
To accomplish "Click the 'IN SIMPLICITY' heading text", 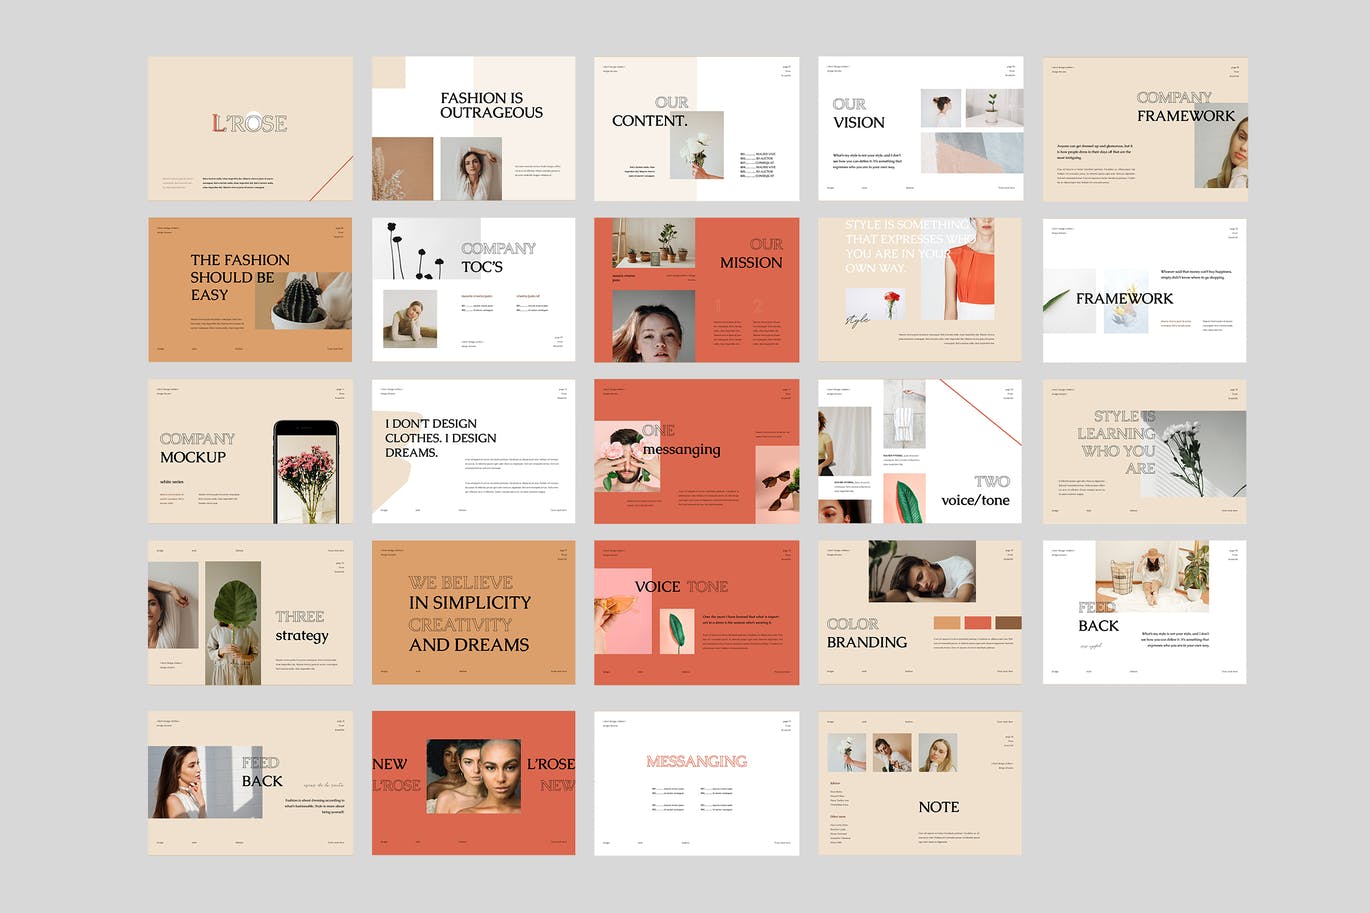I will pos(470,603).
